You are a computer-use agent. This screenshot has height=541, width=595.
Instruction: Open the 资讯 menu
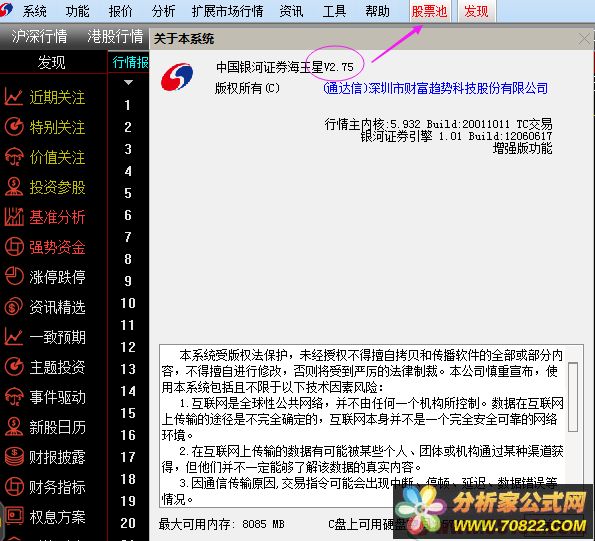291,11
